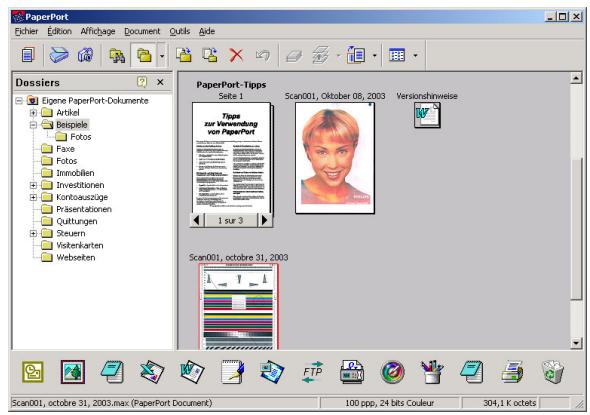
Task: Expand the Kontoauszüge folder node
Action: coord(33,197)
